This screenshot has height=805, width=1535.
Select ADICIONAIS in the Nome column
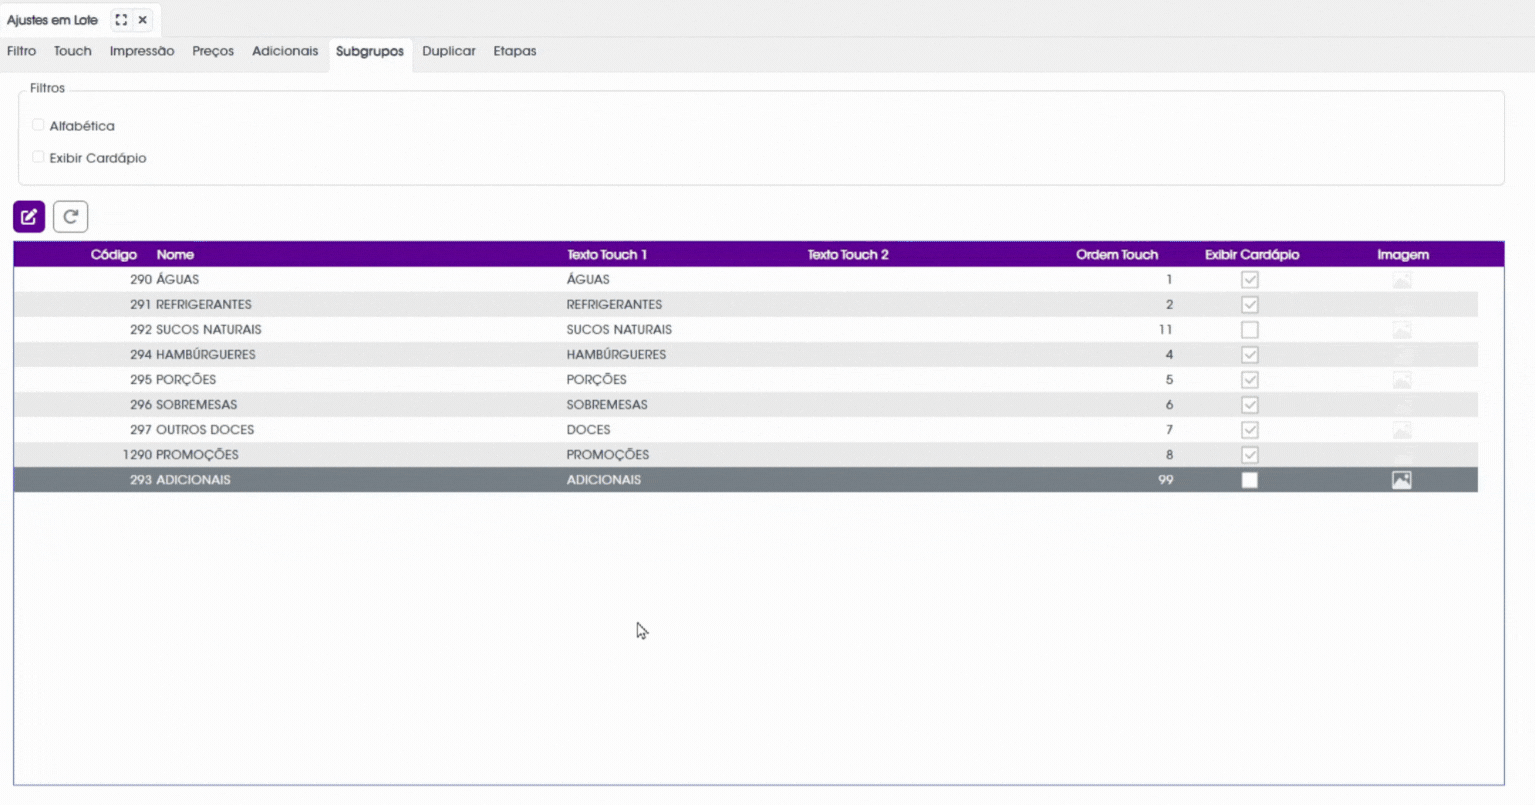[193, 480]
